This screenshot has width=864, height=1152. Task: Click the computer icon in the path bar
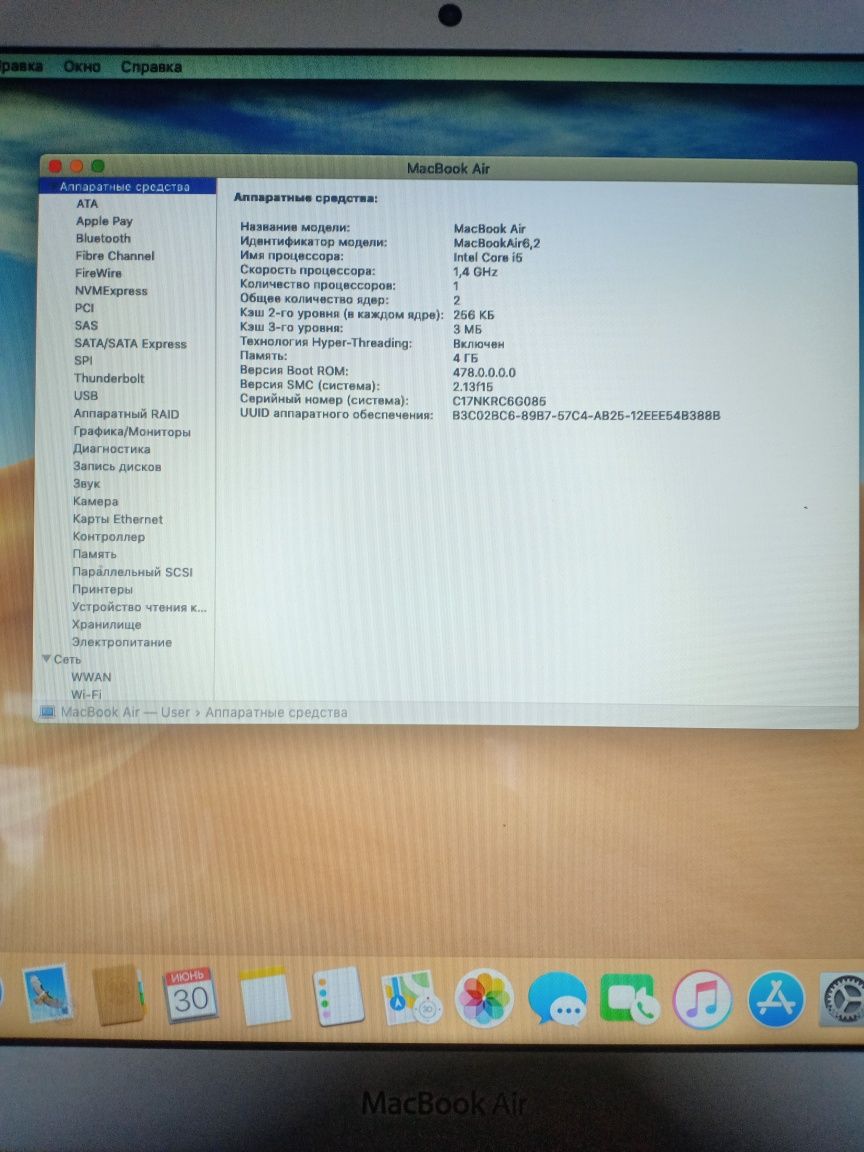(48, 712)
